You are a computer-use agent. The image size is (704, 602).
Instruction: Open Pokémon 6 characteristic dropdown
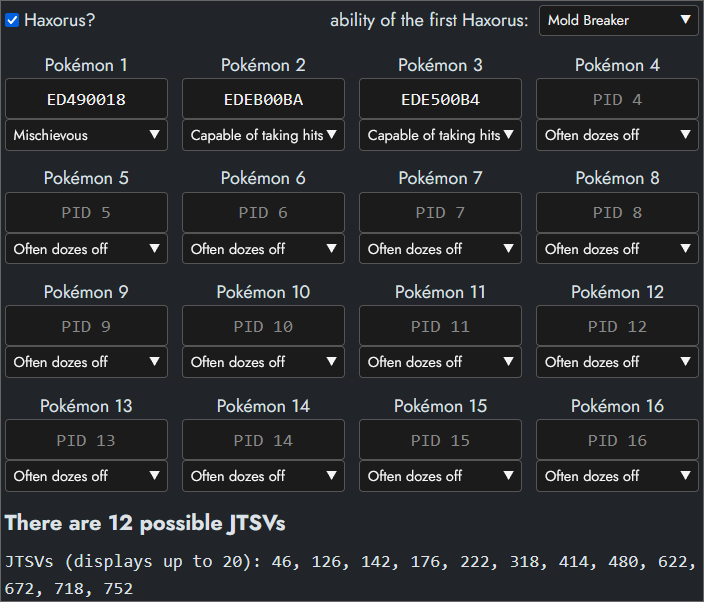263,248
